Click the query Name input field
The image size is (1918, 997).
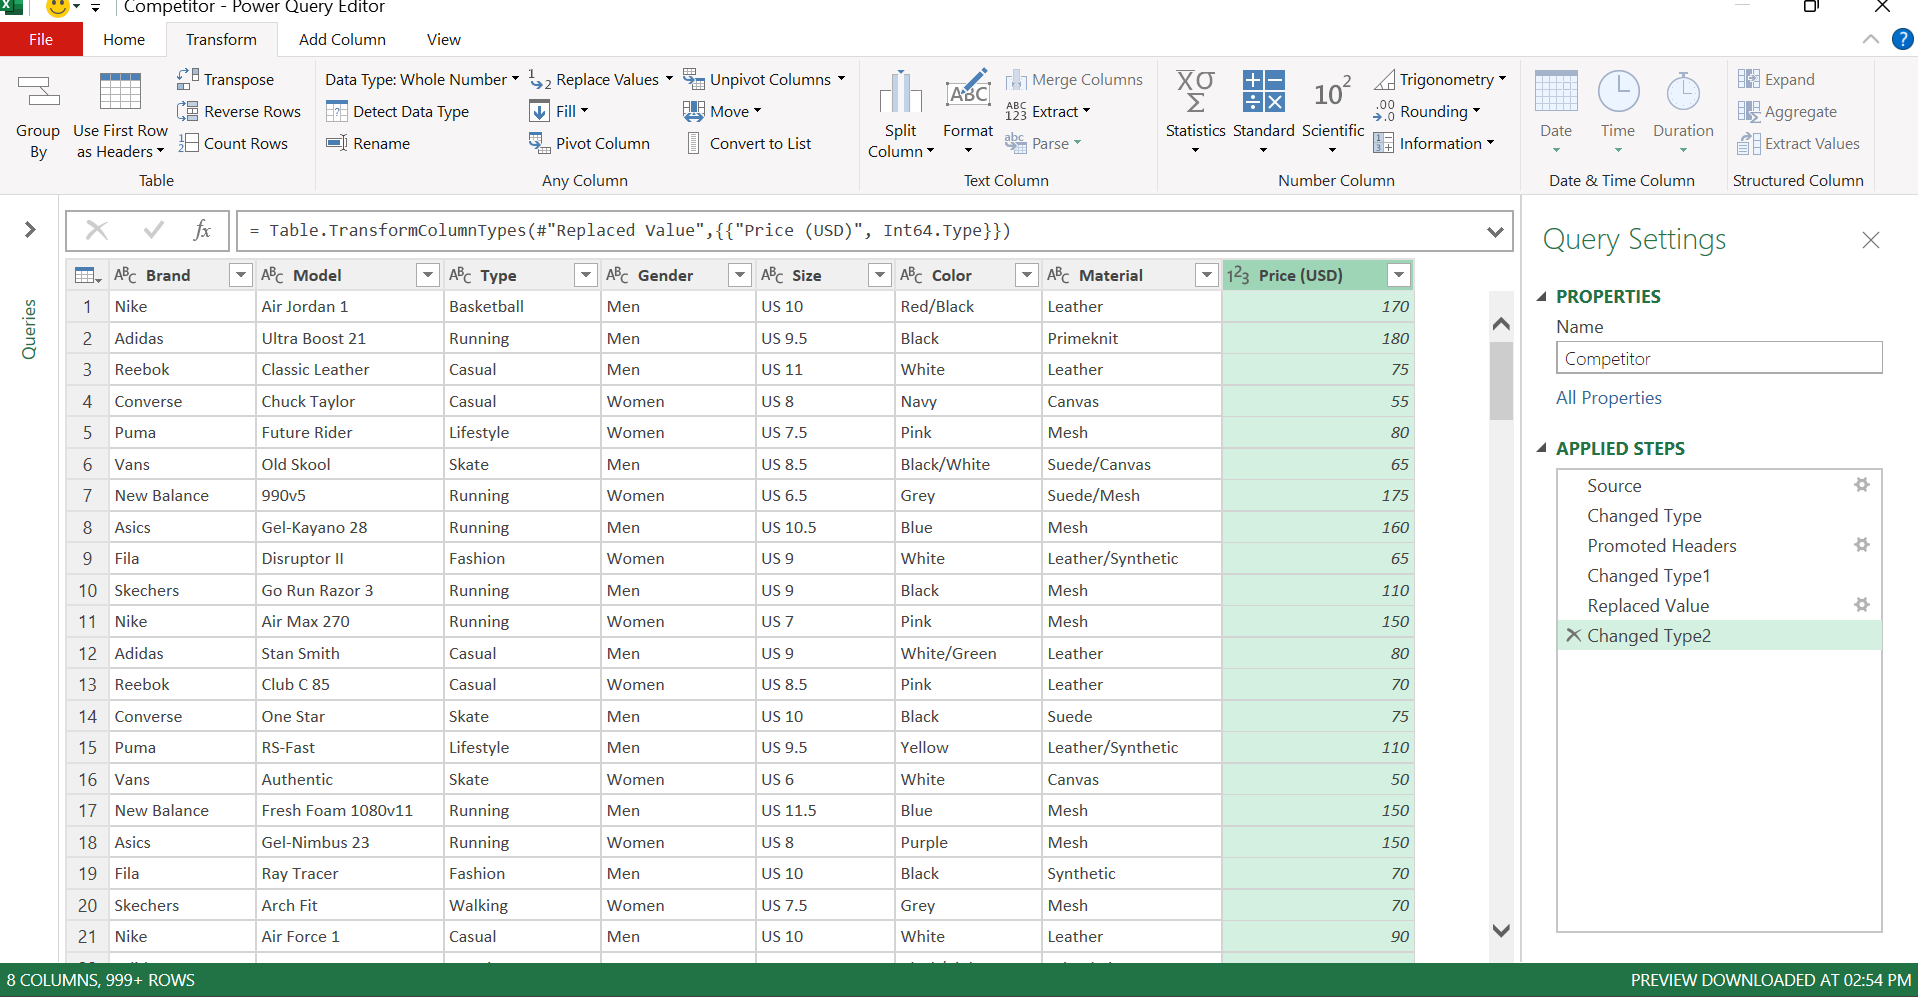[1718, 358]
